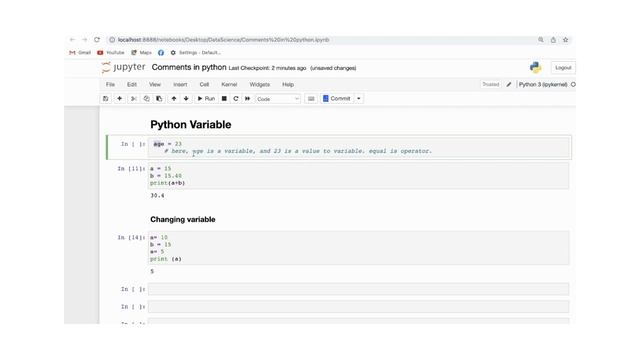Click the share icon in address bar
The height and width of the screenshot is (360, 640).
coord(553,40)
